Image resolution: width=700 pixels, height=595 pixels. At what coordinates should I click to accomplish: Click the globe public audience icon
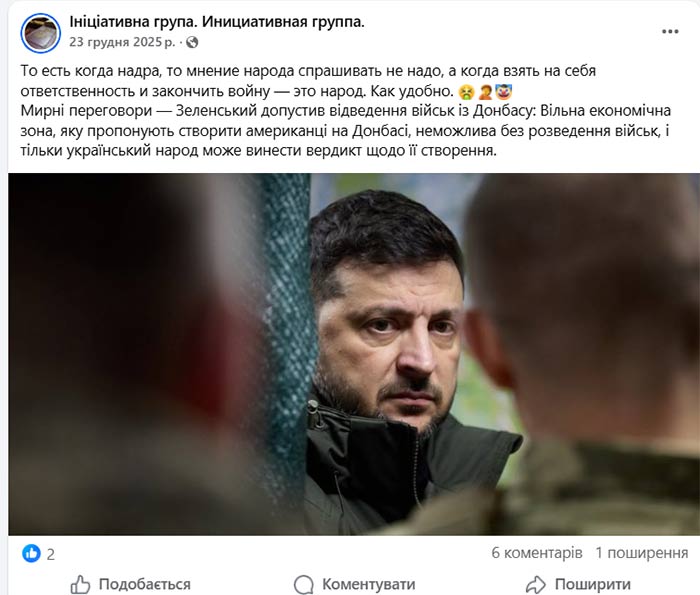[x=192, y=42]
